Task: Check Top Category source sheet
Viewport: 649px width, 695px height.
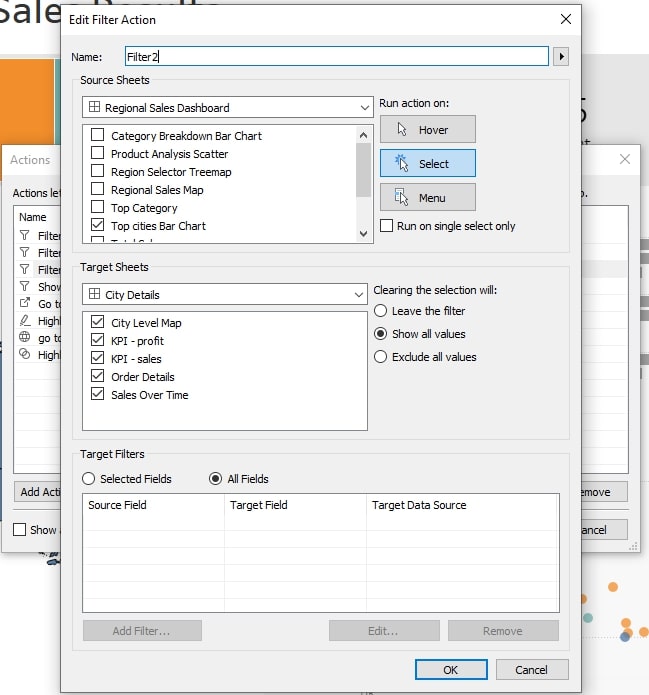Action: click(98, 207)
